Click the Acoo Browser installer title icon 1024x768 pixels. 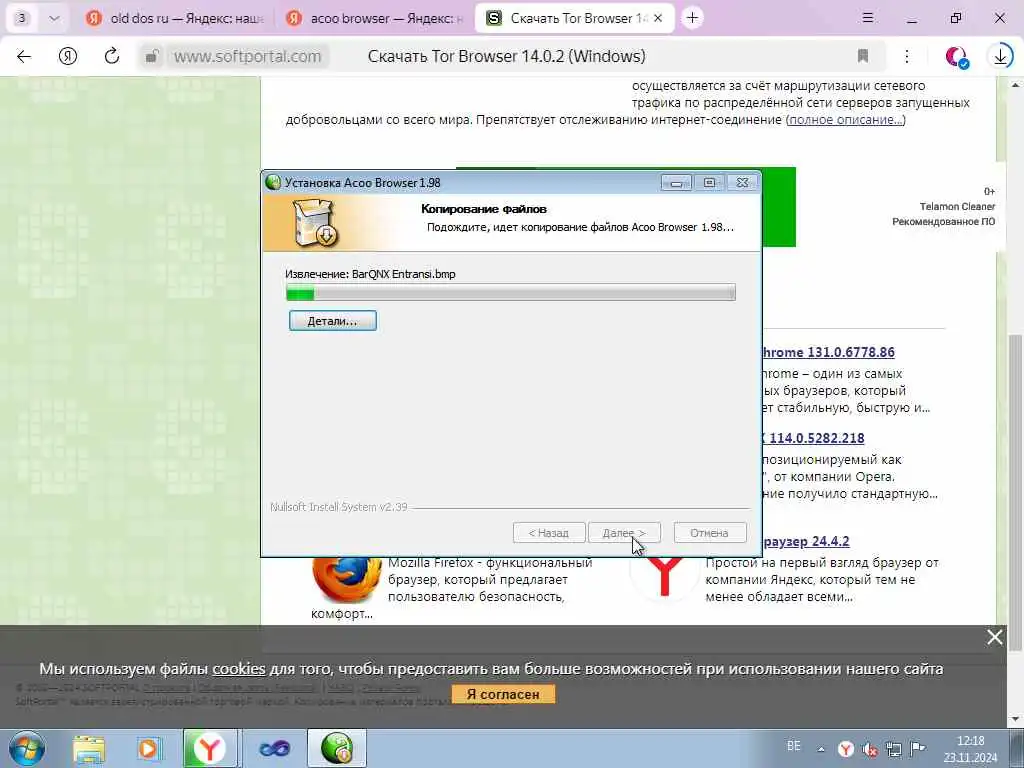pos(274,183)
